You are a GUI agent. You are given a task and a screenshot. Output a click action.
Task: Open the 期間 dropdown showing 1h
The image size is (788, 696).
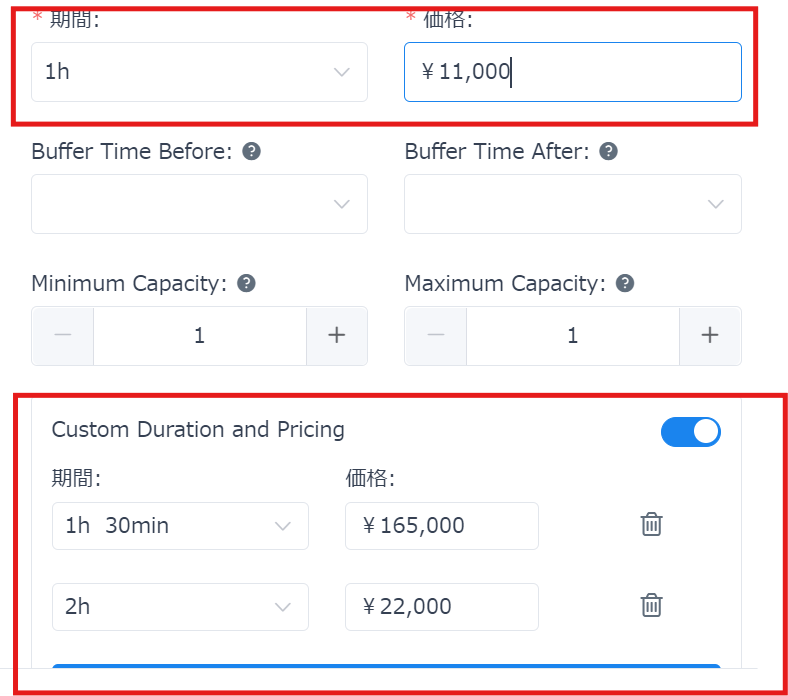tap(199, 72)
